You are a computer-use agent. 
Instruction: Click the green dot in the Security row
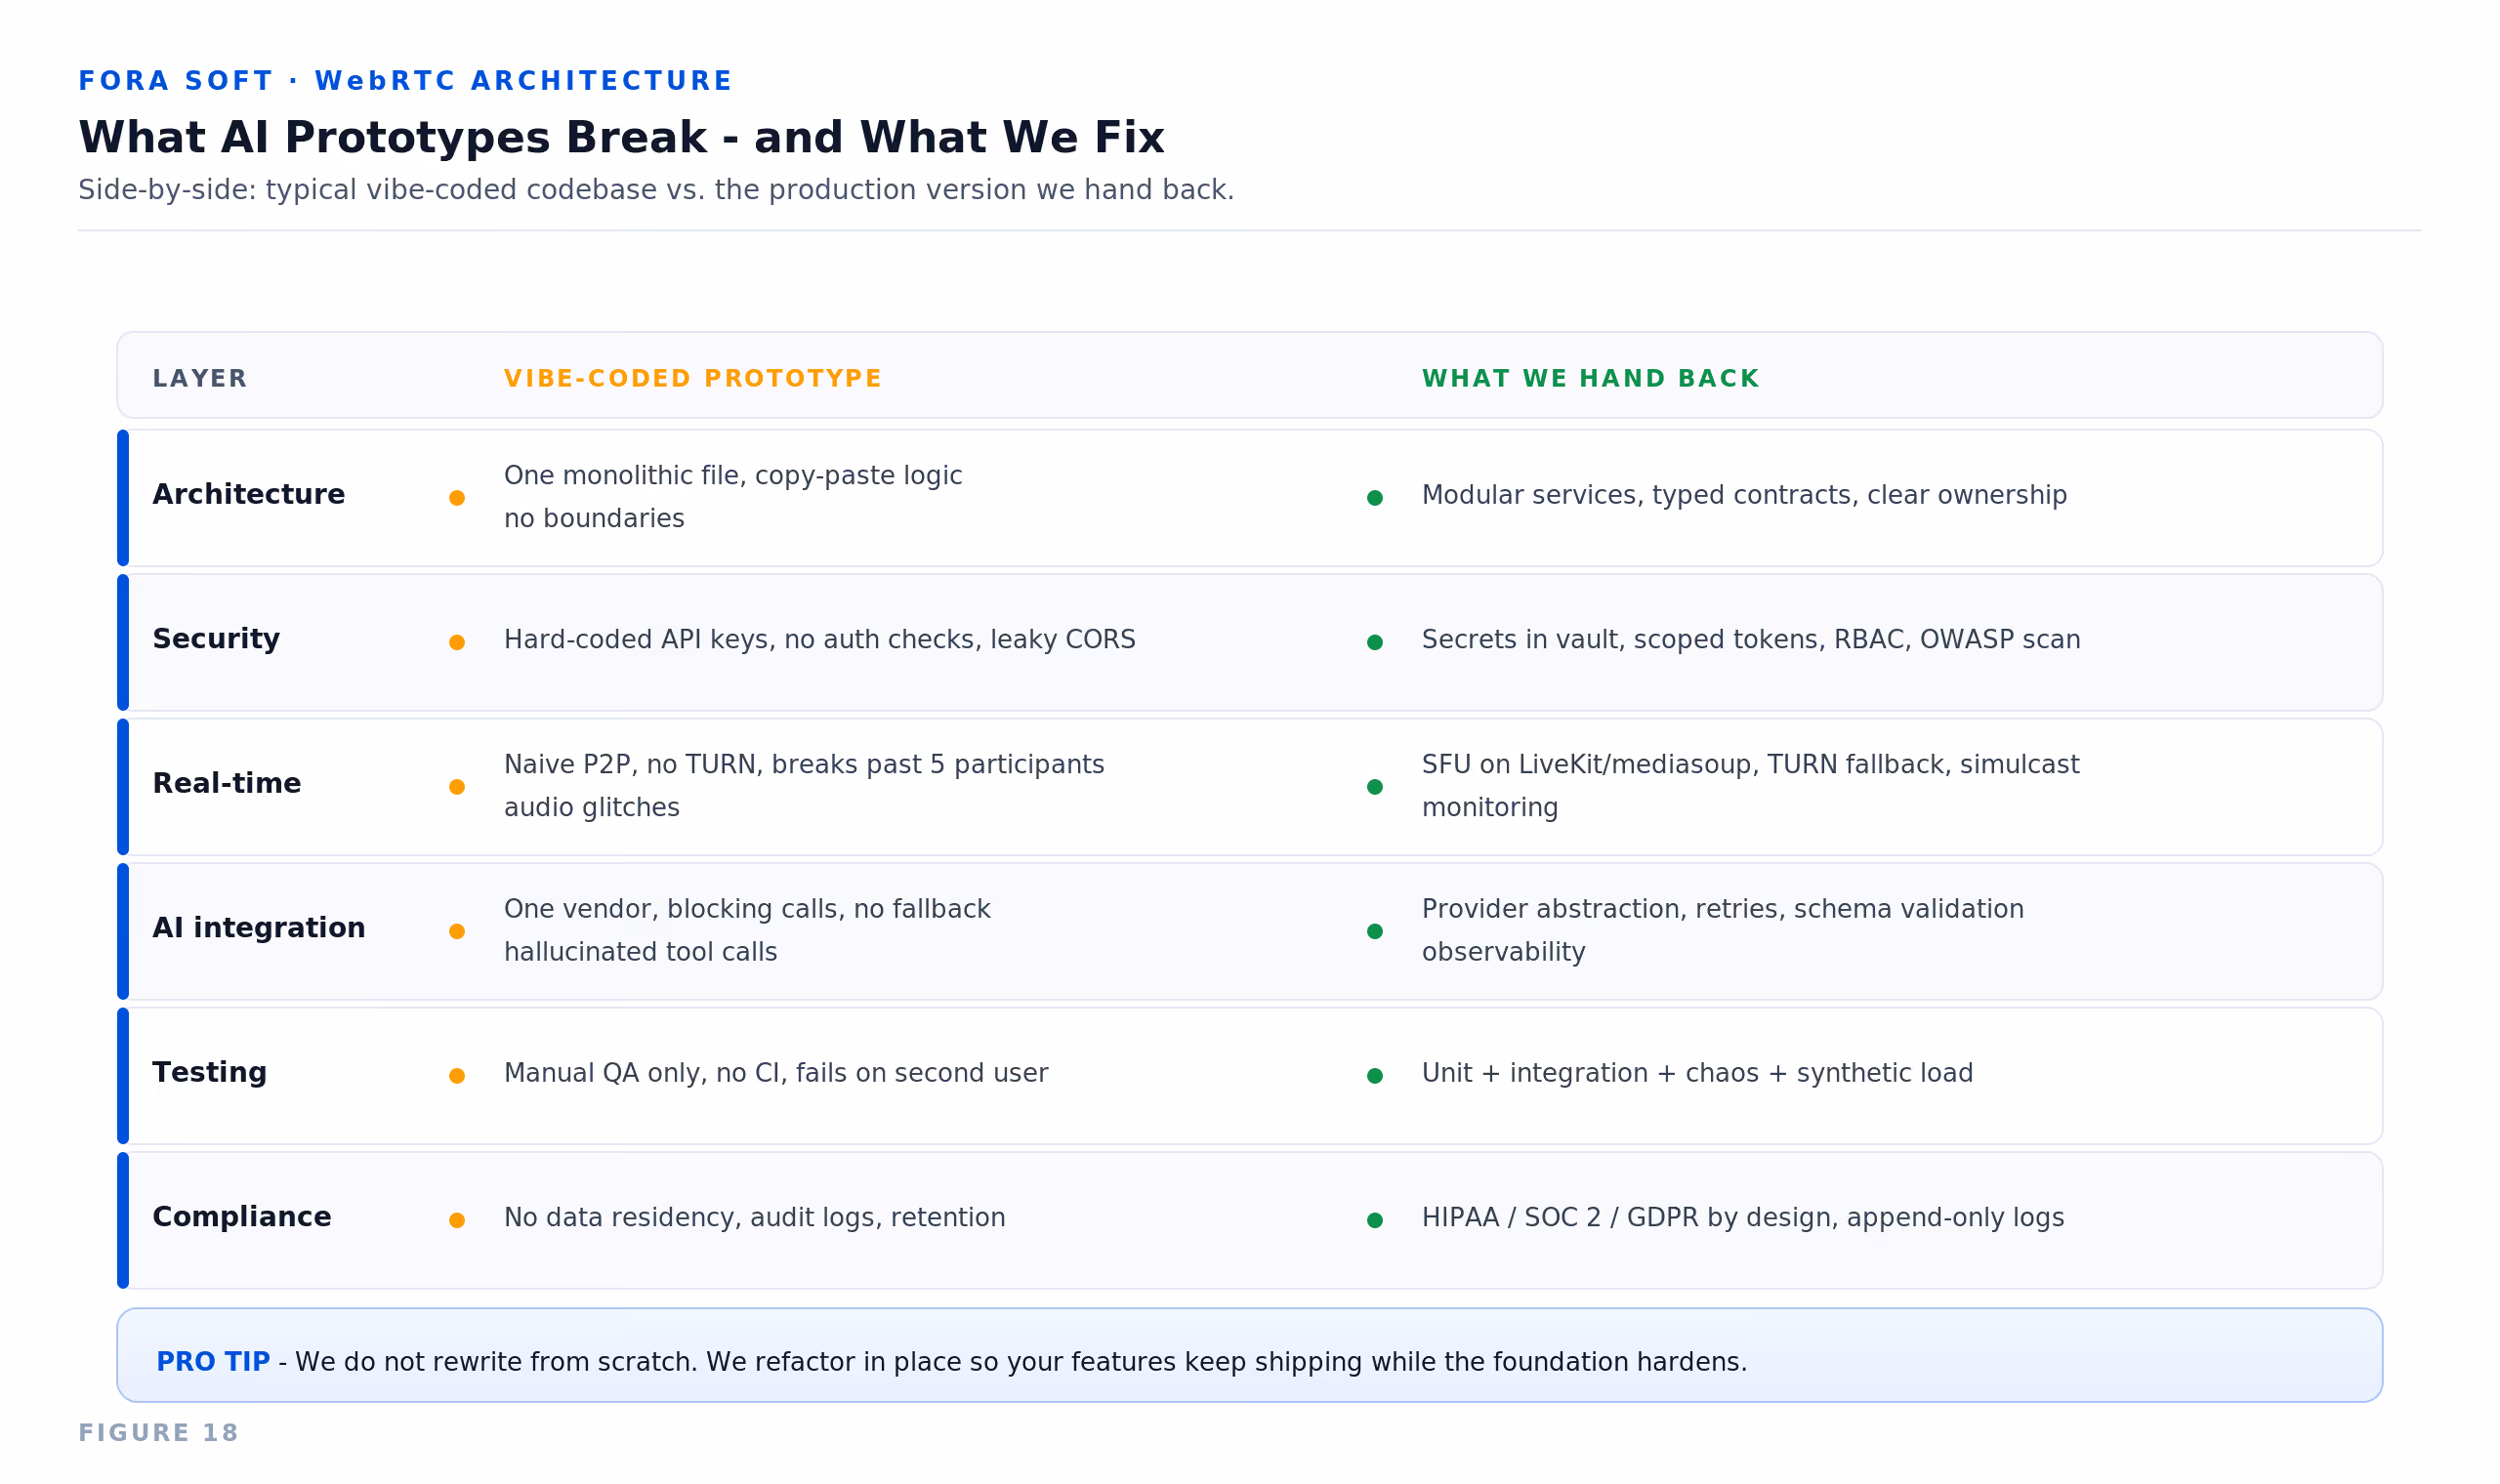click(x=1375, y=642)
